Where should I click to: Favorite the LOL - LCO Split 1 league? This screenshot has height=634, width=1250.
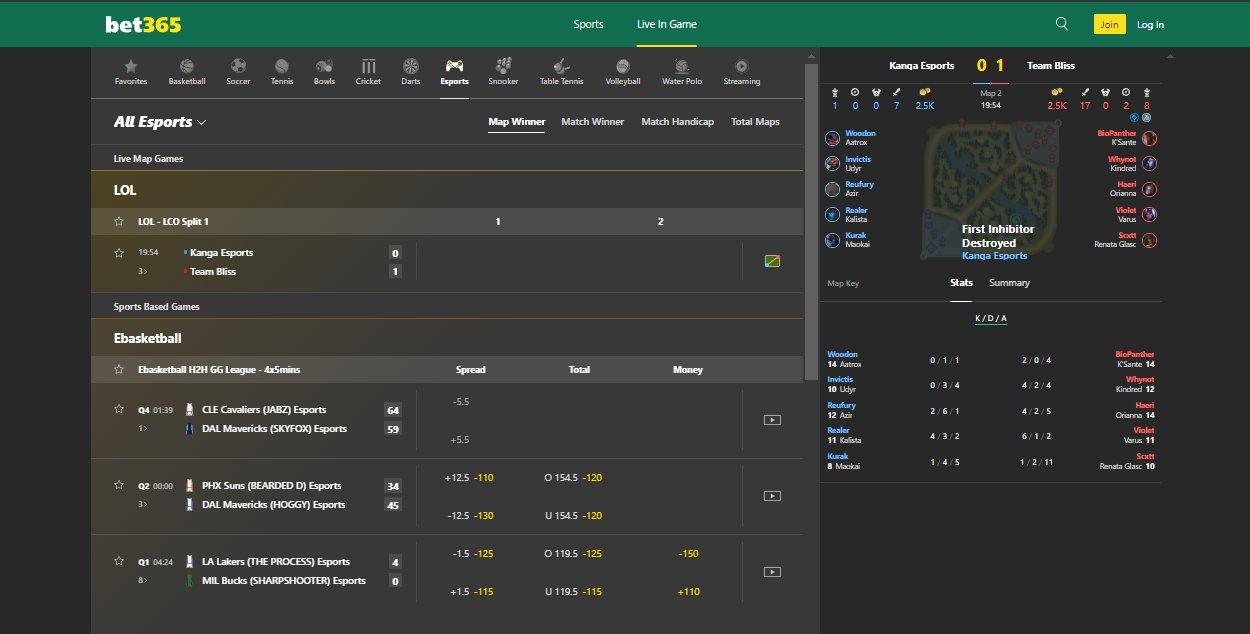click(119, 221)
